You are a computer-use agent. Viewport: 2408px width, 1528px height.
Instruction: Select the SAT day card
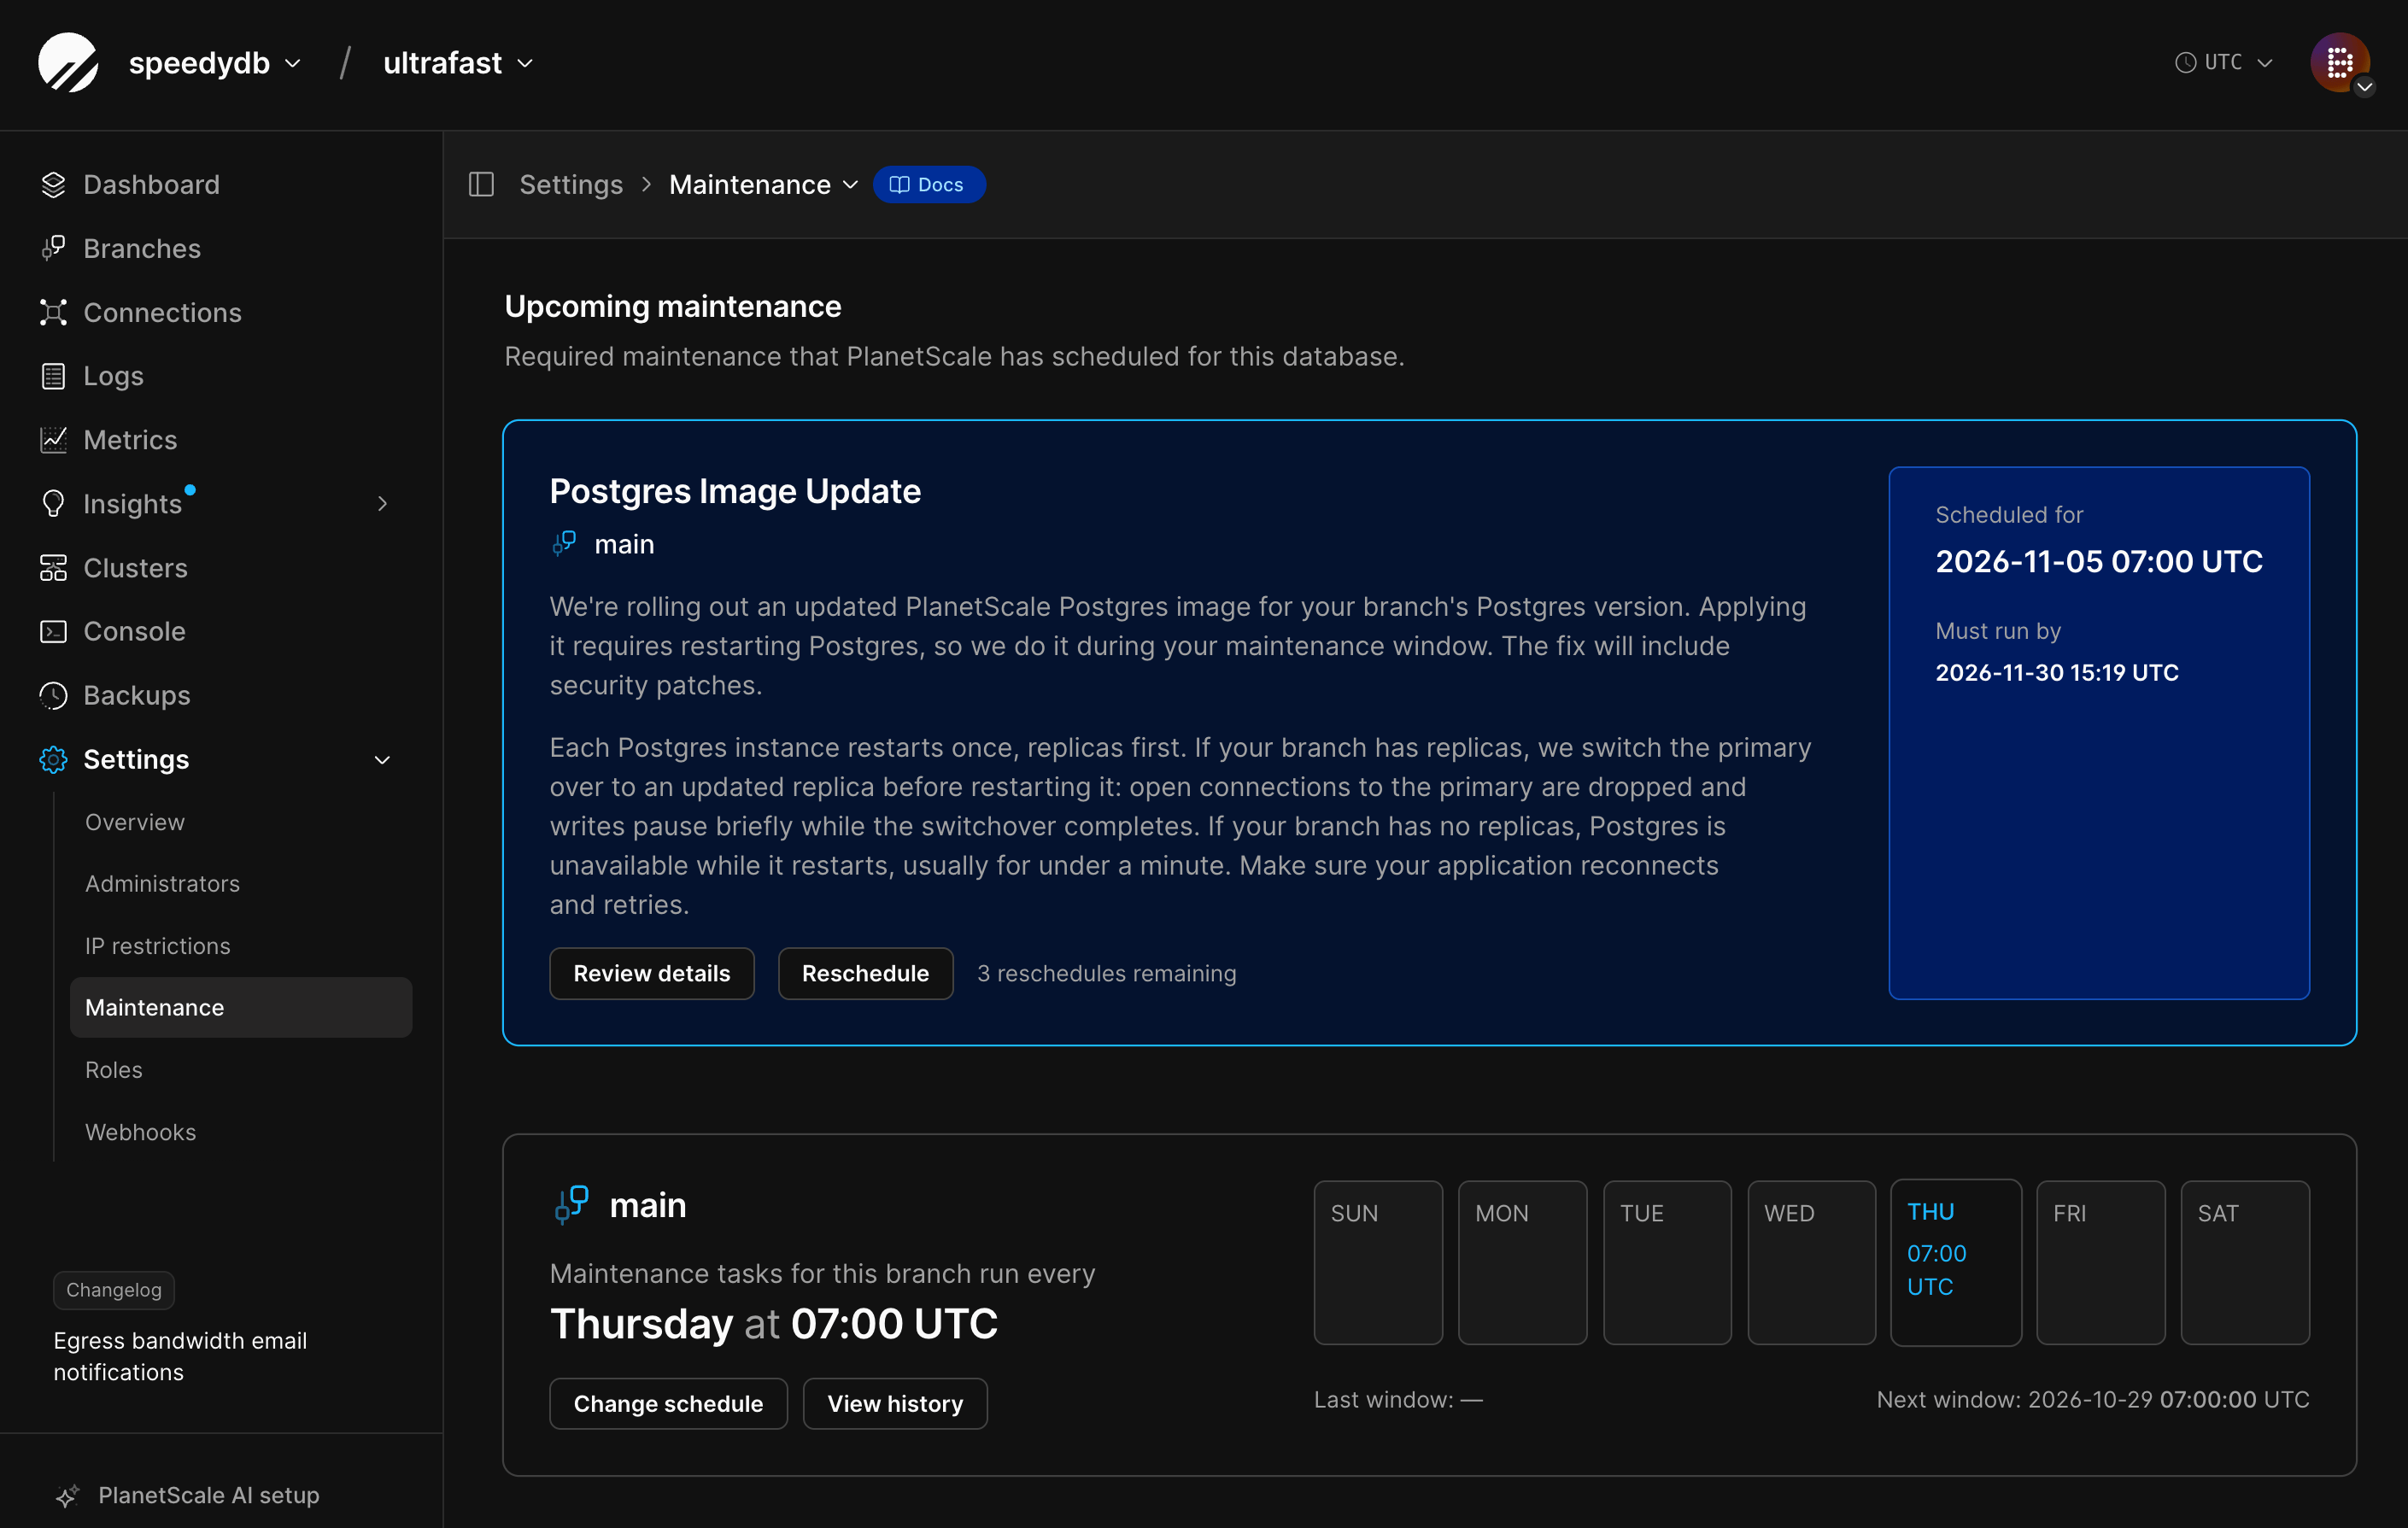point(2245,1263)
